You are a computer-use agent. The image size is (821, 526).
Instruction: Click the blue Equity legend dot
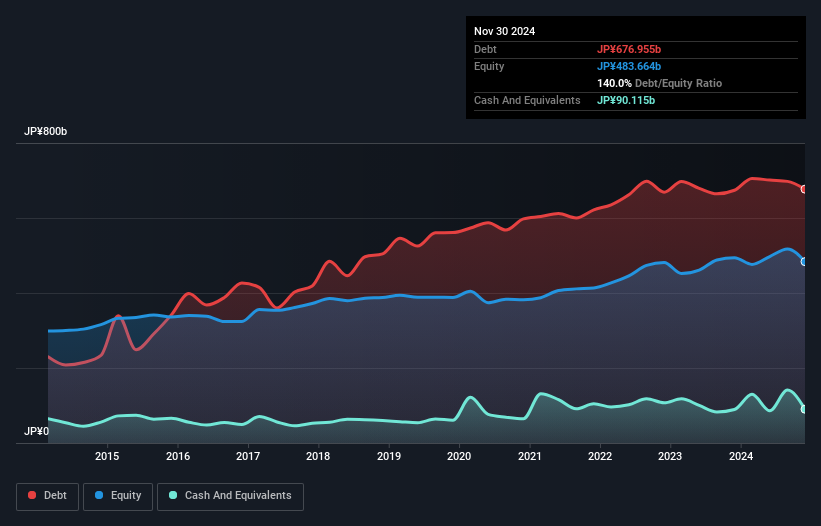click(x=99, y=495)
